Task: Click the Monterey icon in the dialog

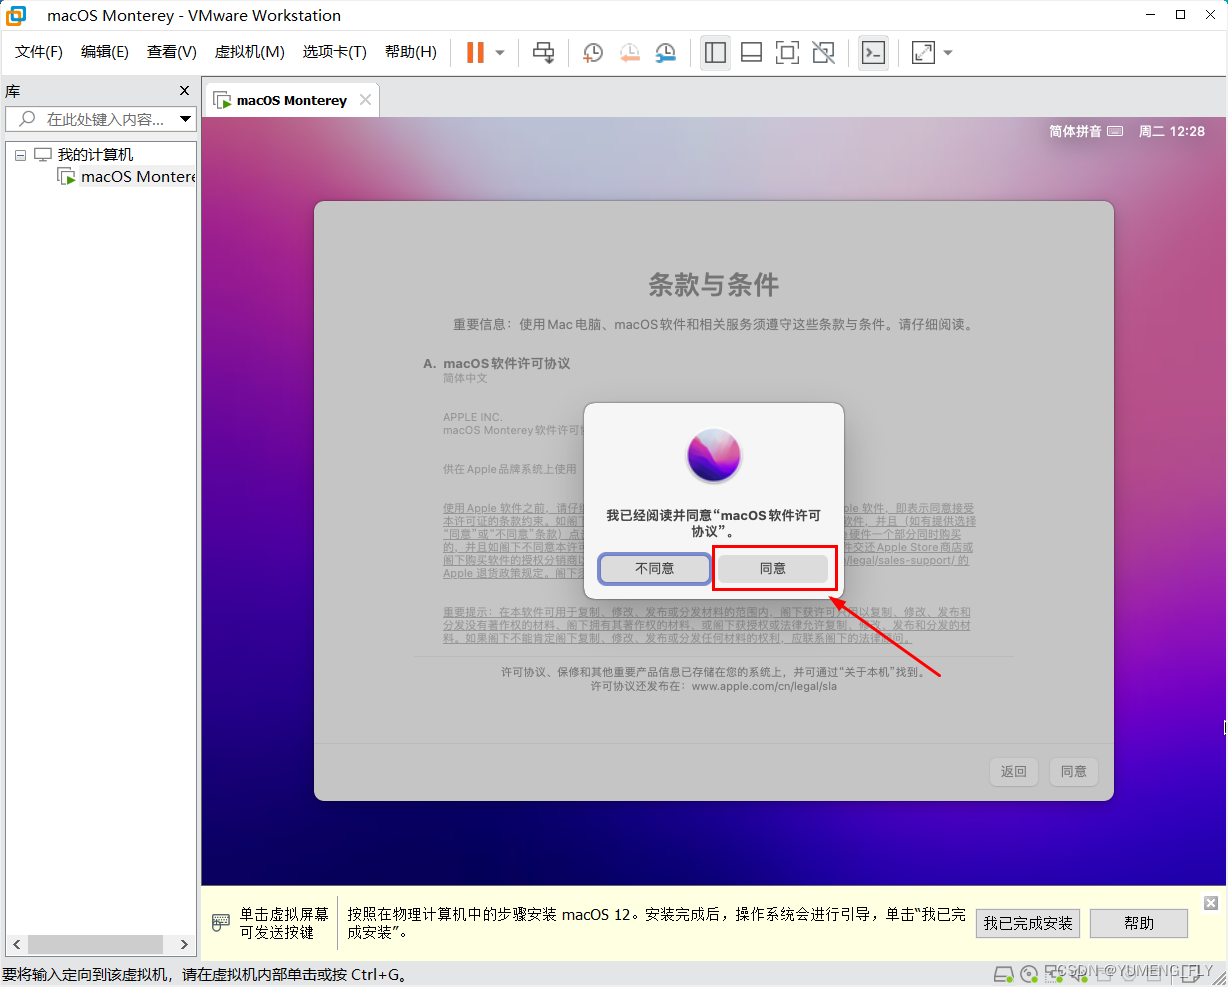Action: tap(714, 455)
